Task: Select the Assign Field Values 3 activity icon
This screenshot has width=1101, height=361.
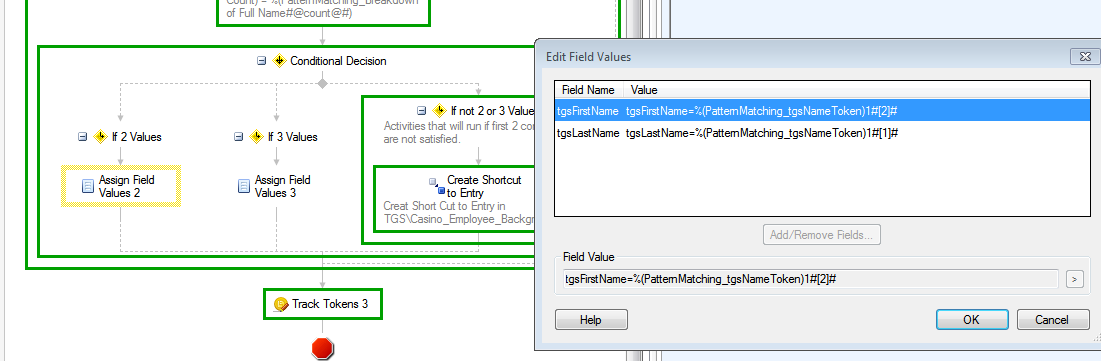Action: [244, 186]
